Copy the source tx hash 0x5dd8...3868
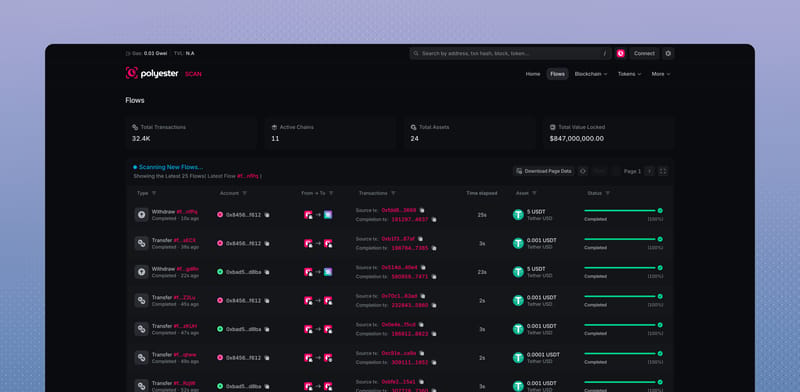The height and width of the screenshot is (392, 800). pos(422,210)
